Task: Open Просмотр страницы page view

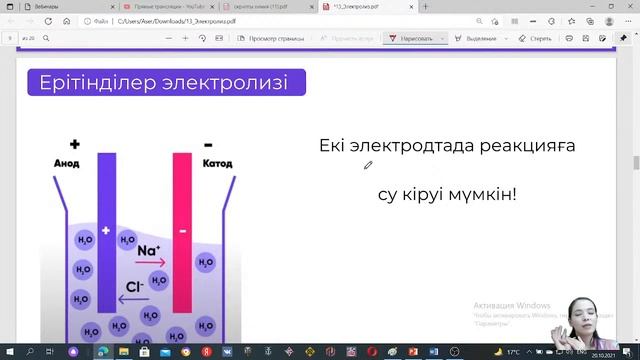Action: [271, 38]
